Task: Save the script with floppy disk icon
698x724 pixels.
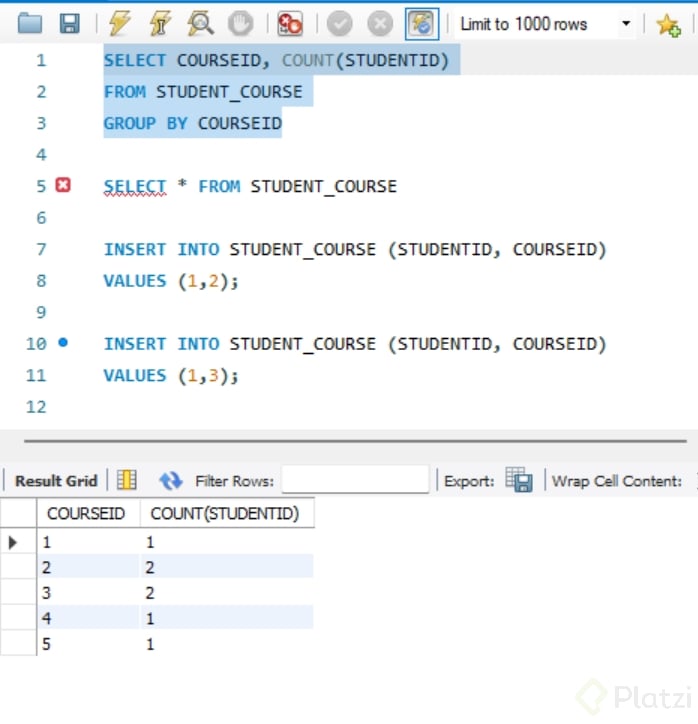Action: pos(70,24)
